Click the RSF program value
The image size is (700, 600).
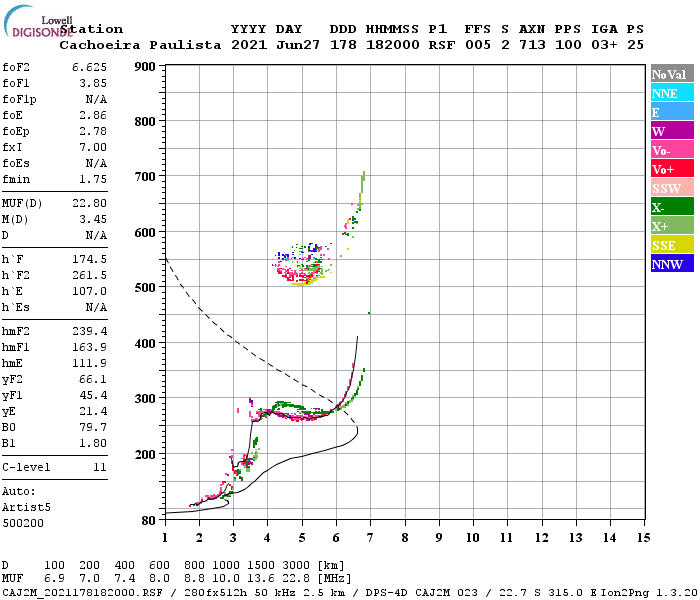point(442,45)
